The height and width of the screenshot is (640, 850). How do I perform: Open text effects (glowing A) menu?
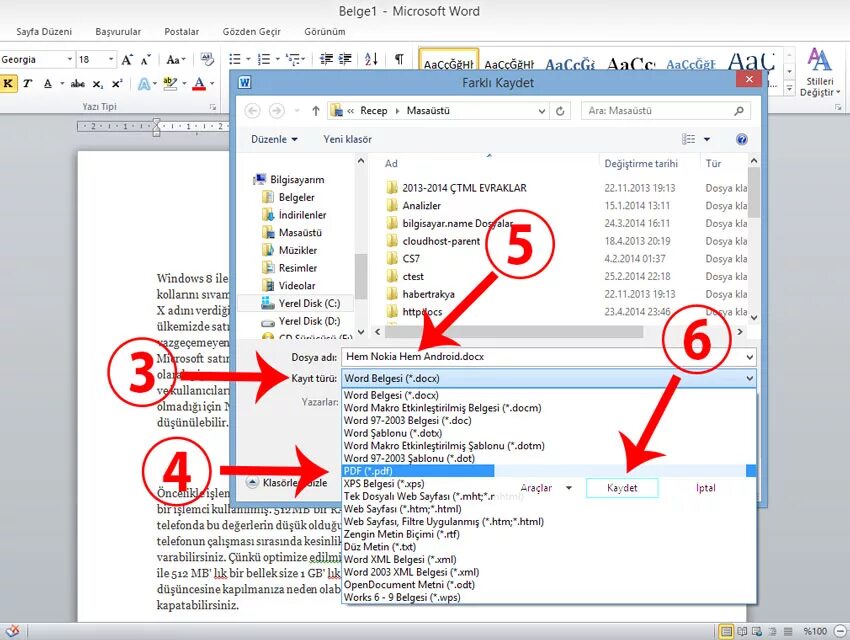[145, 84]
